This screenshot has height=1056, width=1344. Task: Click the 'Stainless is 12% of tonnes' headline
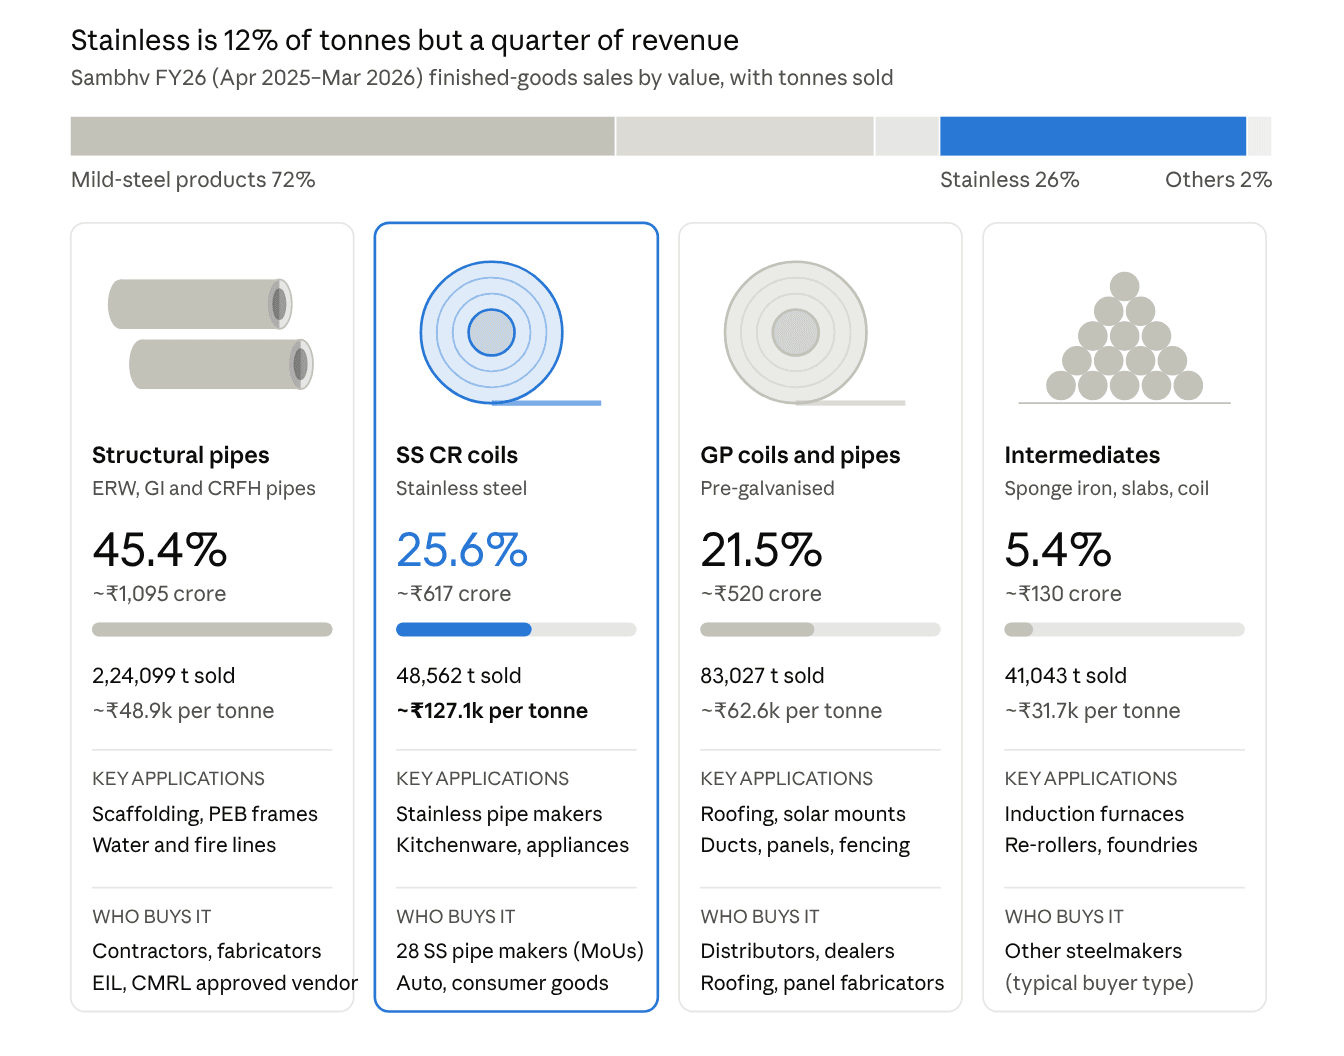[x=405, y=40]
